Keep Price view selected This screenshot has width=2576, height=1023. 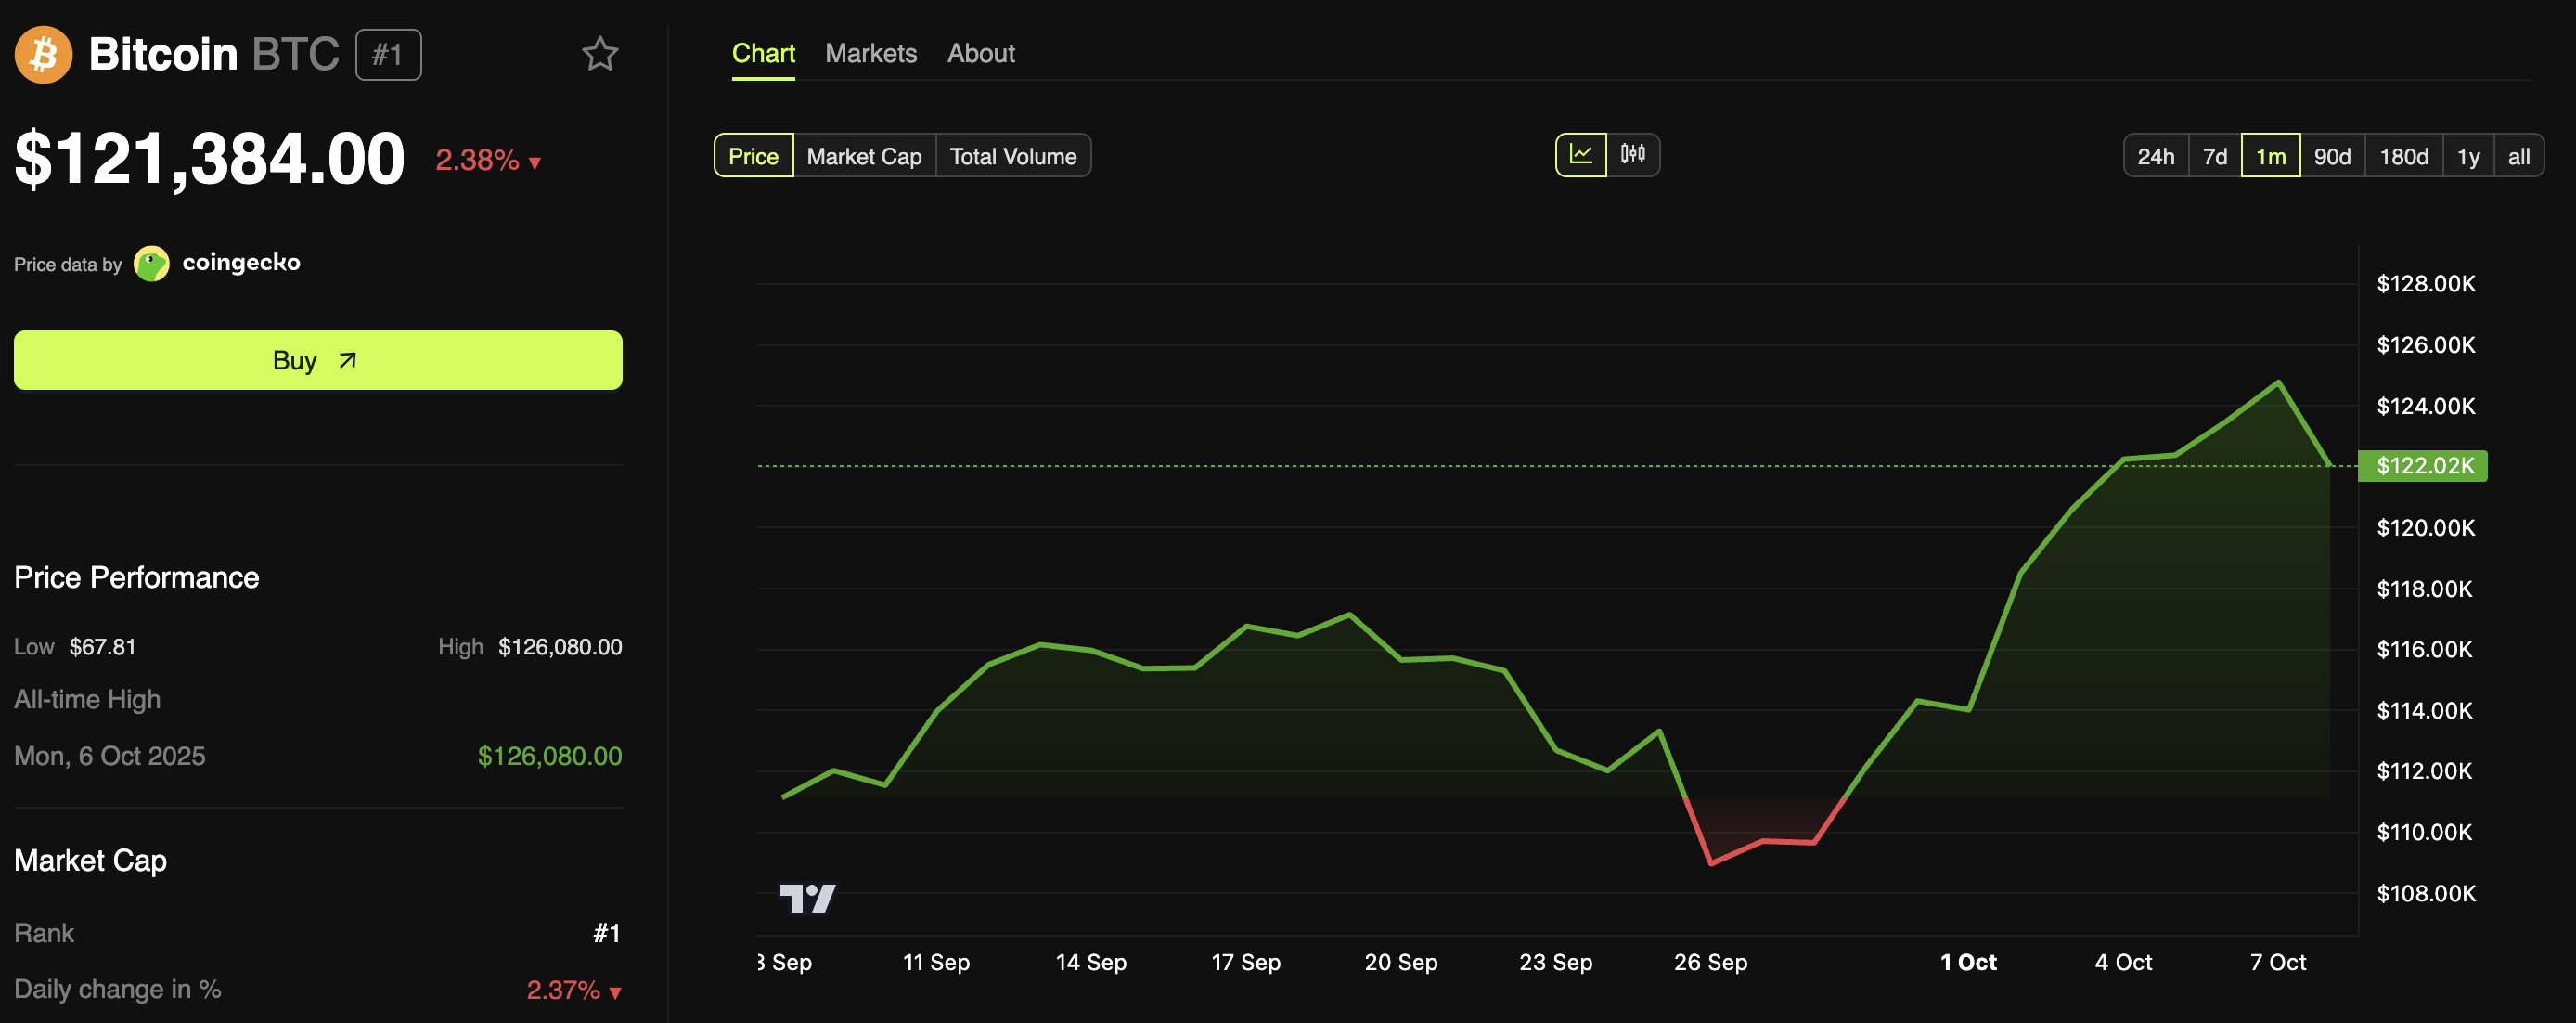(753, 156)
